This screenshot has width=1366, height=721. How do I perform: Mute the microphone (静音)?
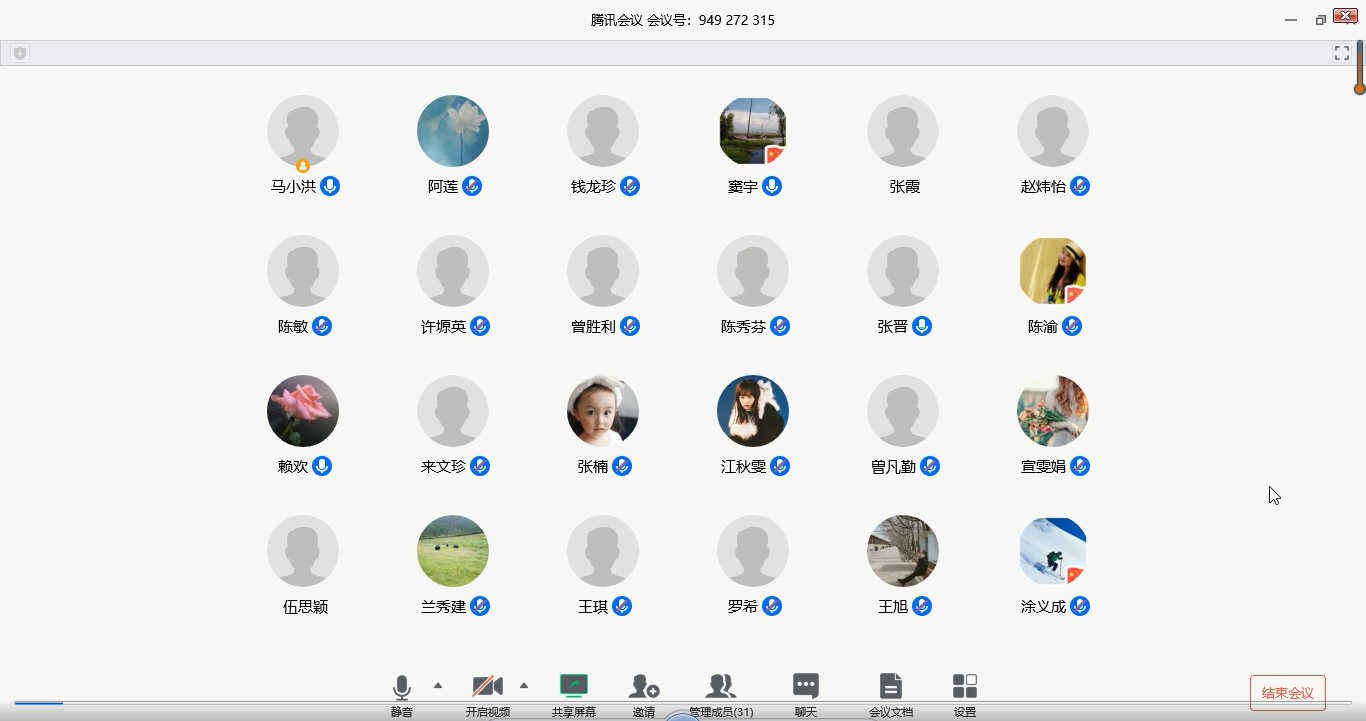tap(401, 688)
